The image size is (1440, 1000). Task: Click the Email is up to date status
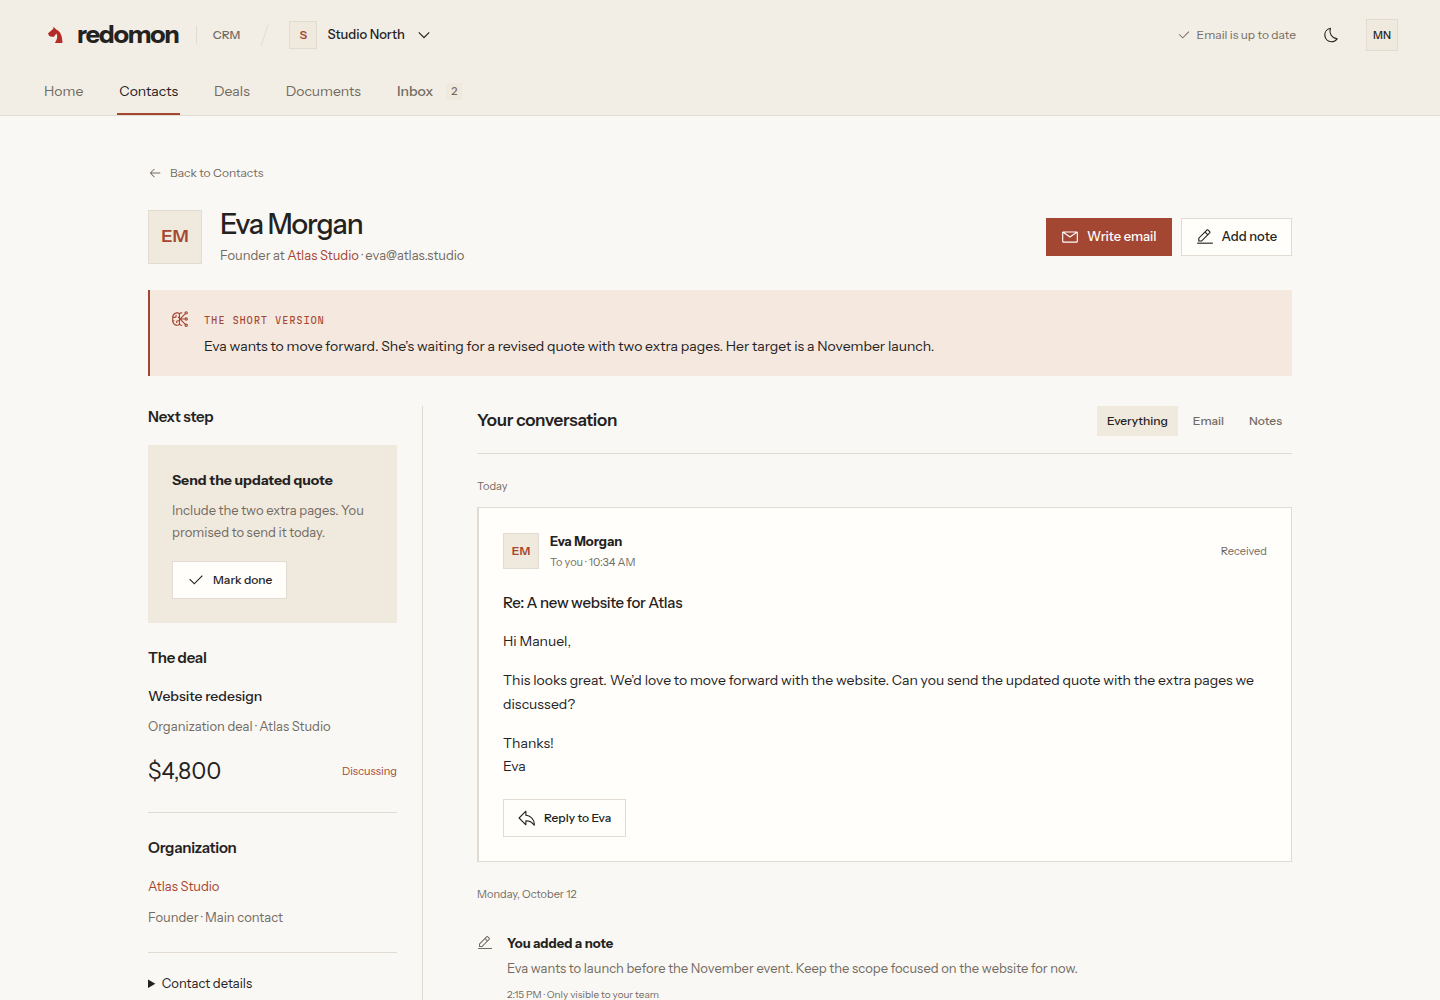[1237, 35]
